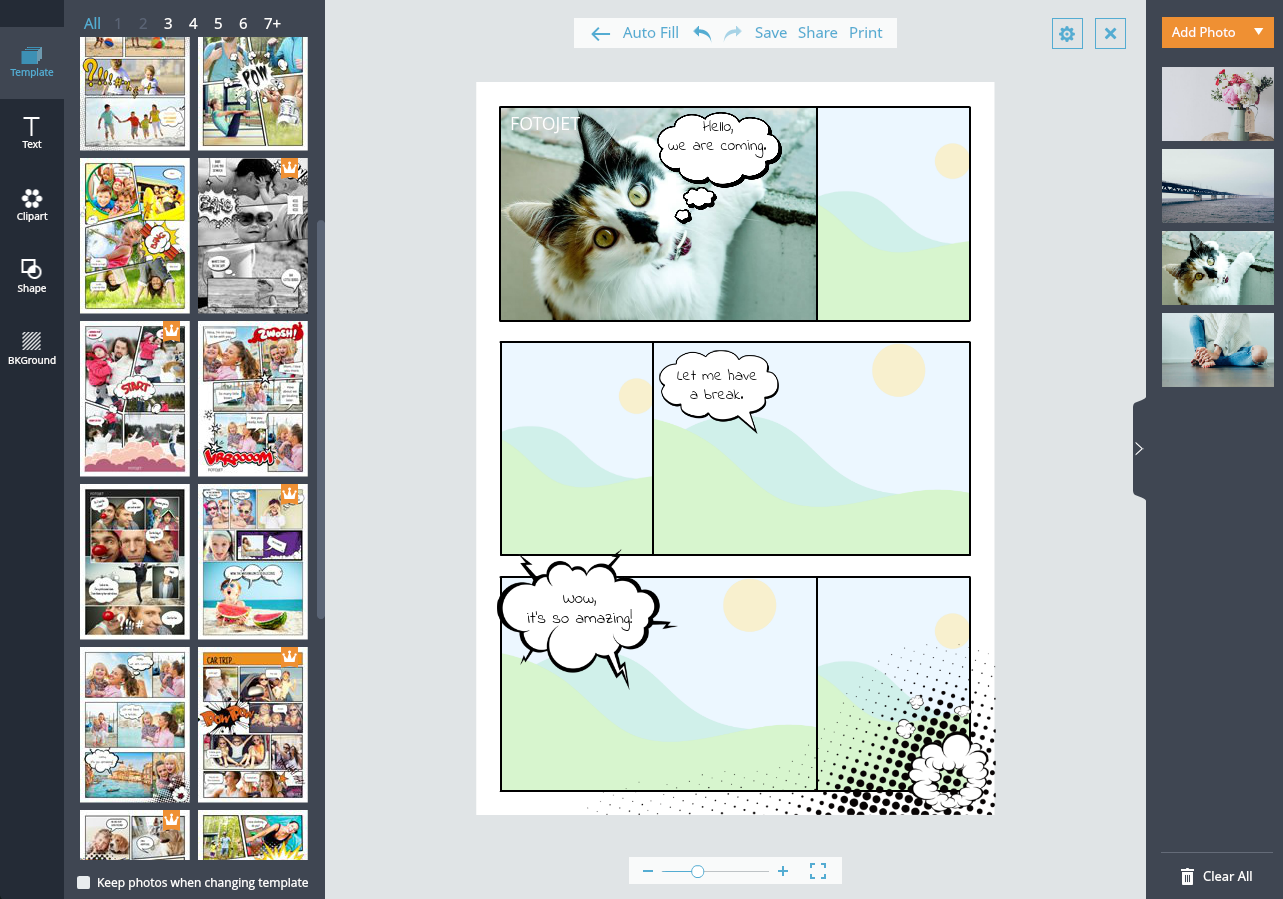1283x899 pixels.
Task: Click Auto Fill
Action: [x=651, y=33]
